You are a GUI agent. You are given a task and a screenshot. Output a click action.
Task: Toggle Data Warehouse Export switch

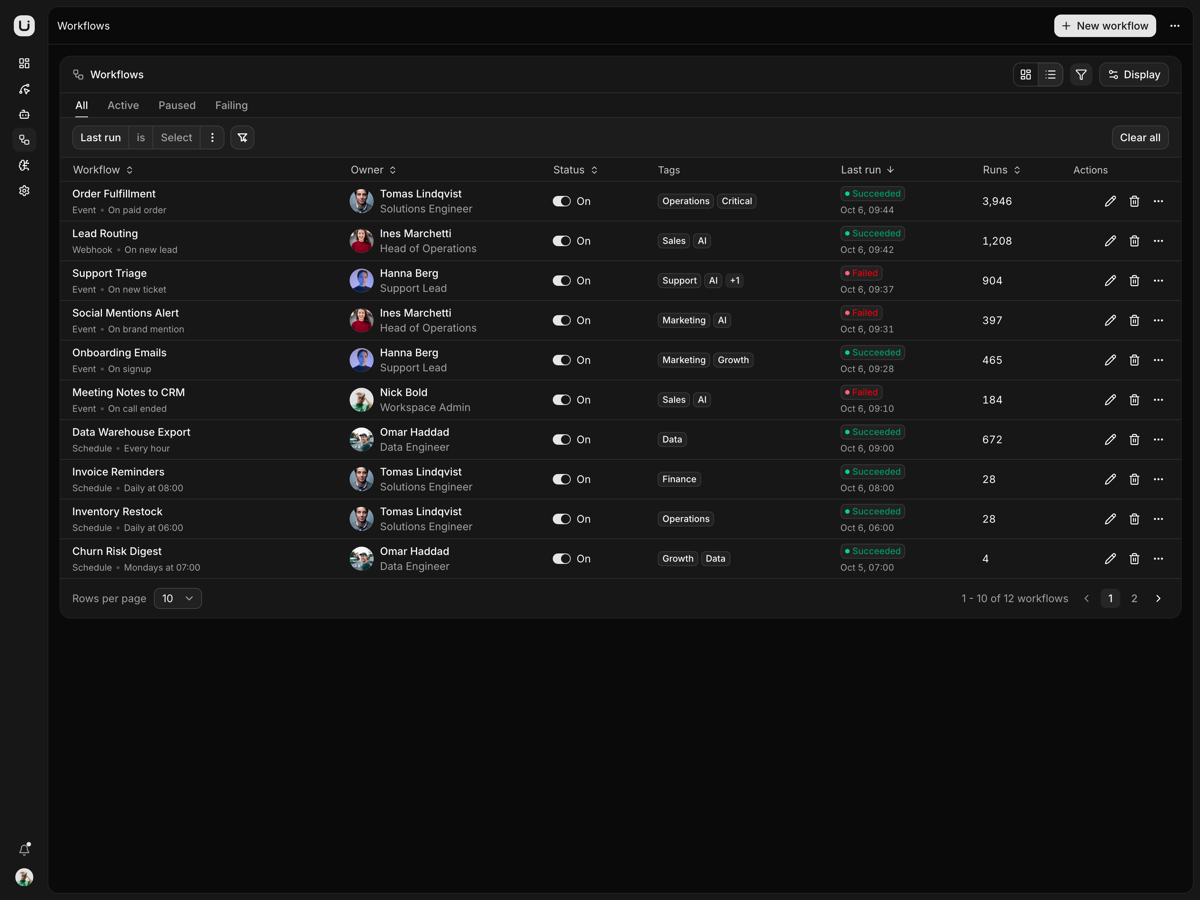tap(562, 440)
